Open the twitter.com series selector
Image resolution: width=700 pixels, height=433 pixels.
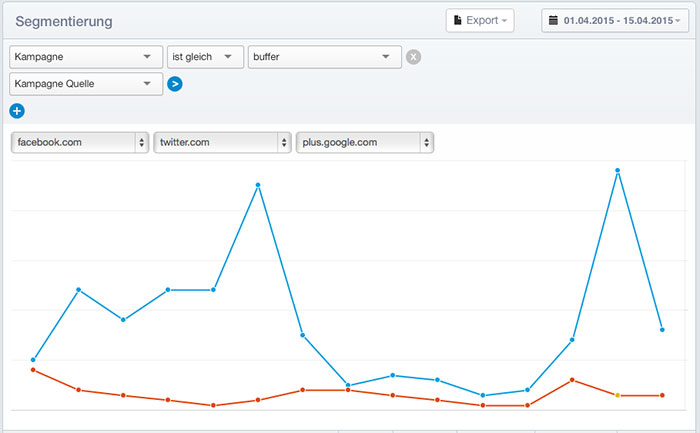pos(222,142)
